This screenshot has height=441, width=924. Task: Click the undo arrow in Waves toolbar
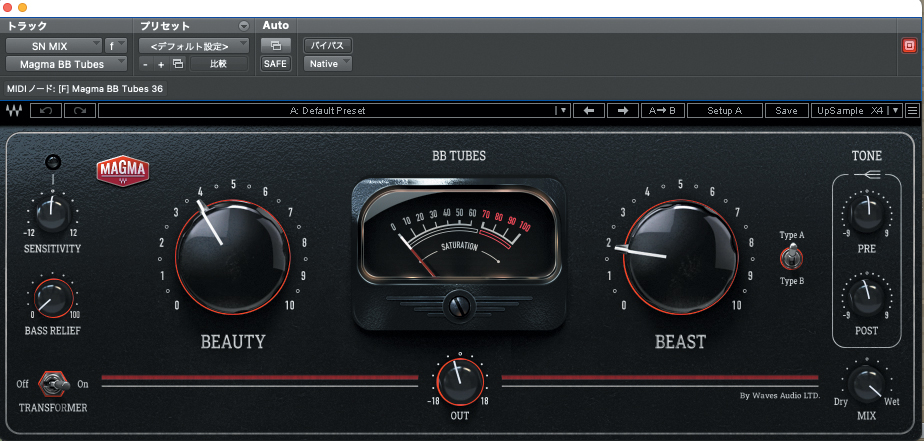tap(46, 110)
